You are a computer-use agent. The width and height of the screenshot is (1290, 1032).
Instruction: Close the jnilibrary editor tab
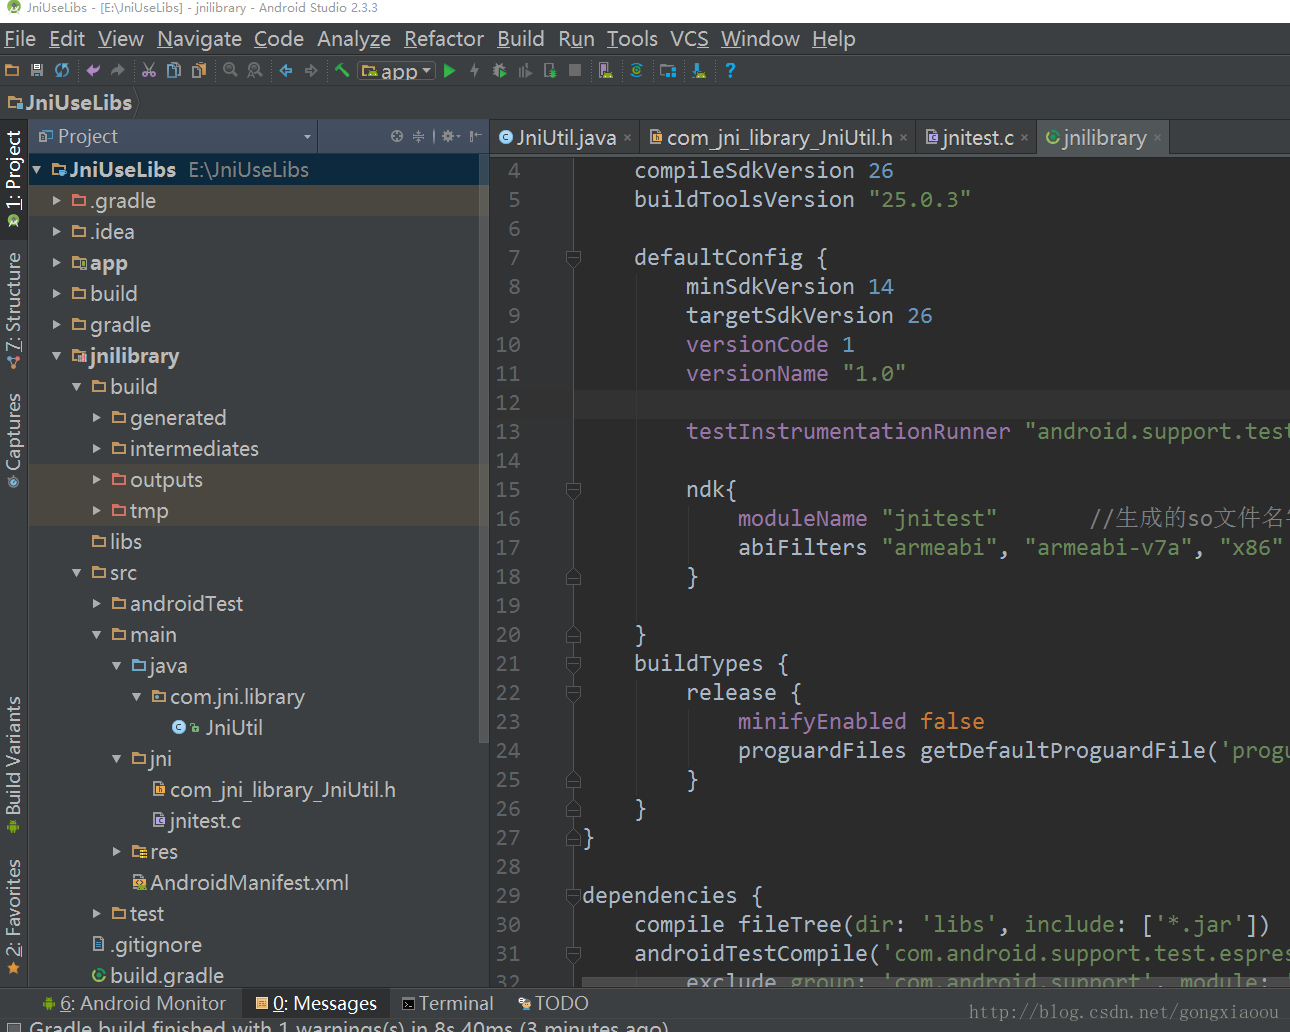click(x=1157, y=138)
